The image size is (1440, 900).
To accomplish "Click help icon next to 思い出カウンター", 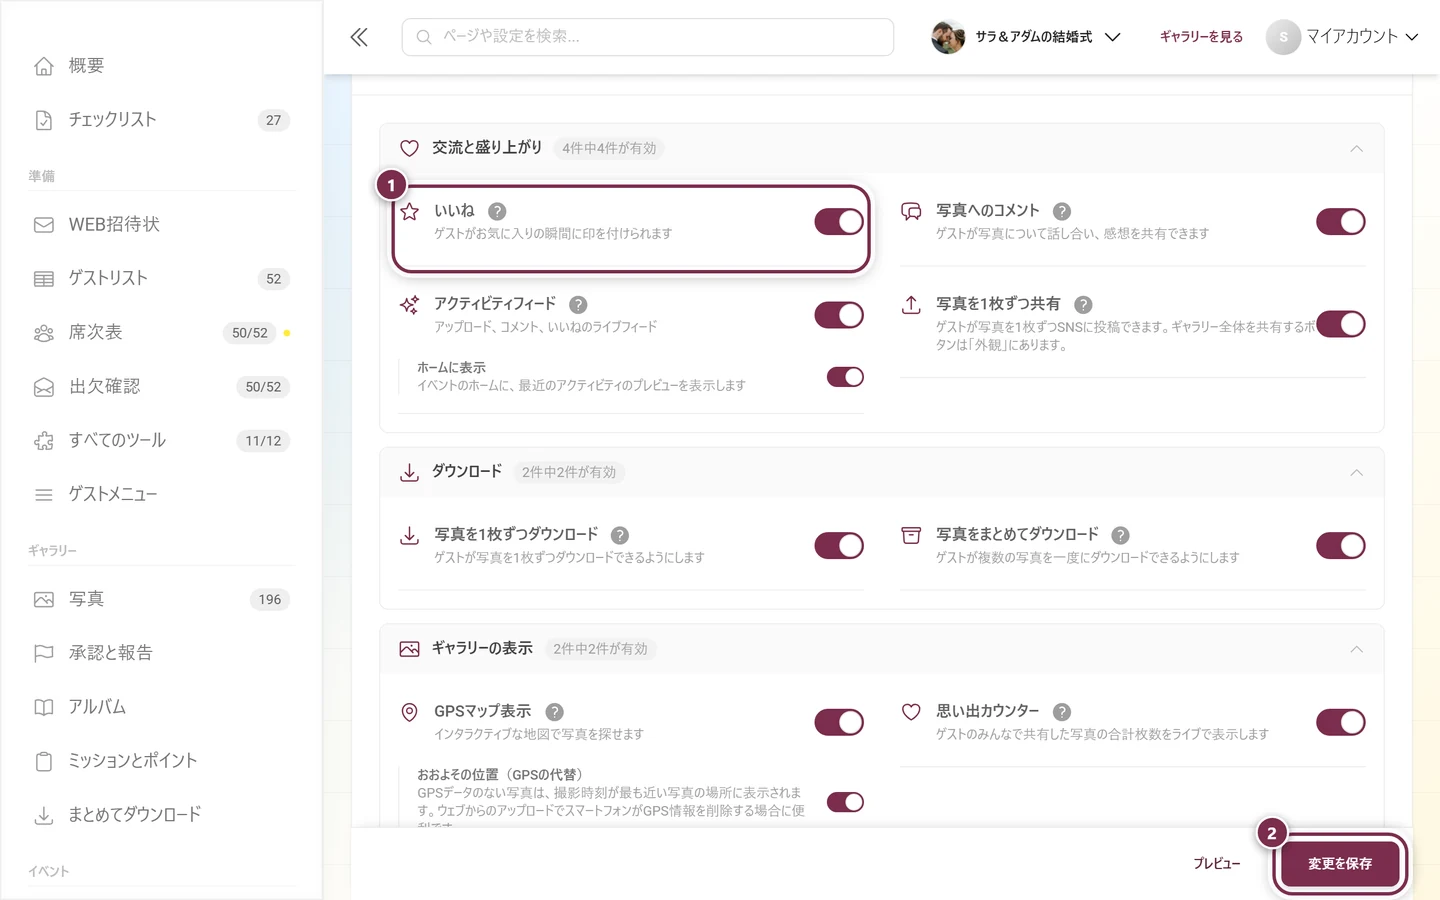I will (1062, 712).
